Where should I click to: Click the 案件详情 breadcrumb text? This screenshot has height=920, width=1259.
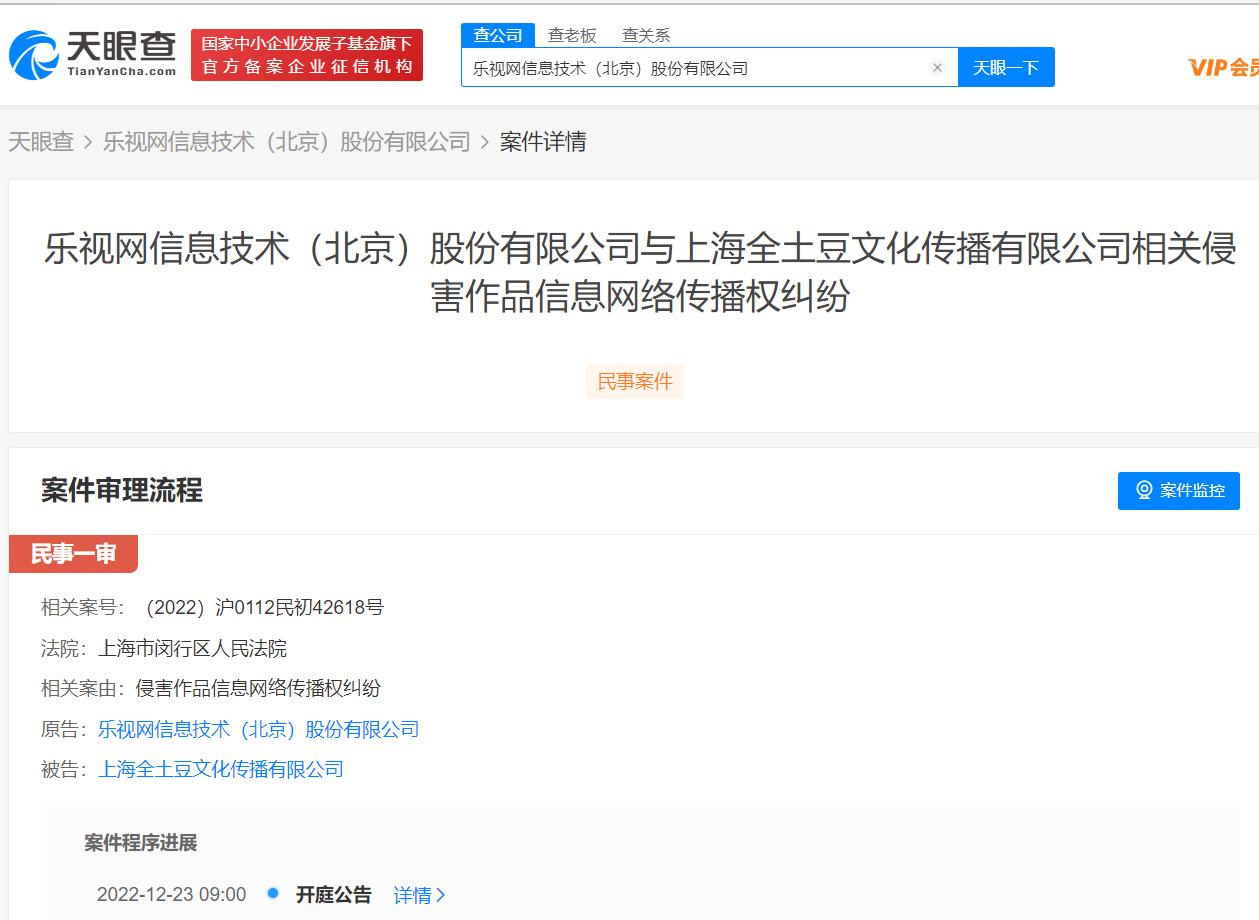543,142
